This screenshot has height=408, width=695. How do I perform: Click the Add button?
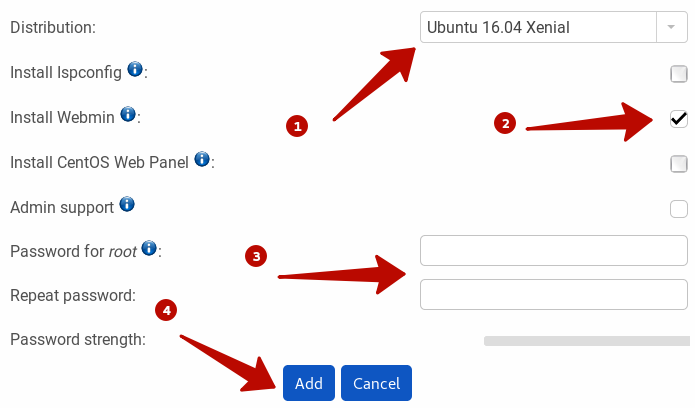pyautogui.click(x=309, y=383)
